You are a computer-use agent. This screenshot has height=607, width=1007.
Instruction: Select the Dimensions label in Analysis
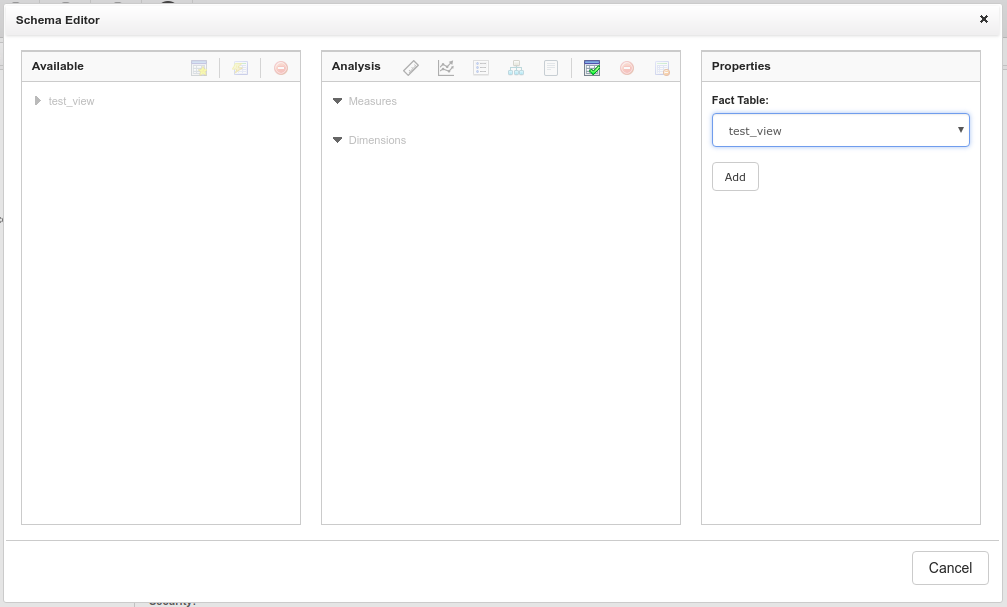click(377, 140)
